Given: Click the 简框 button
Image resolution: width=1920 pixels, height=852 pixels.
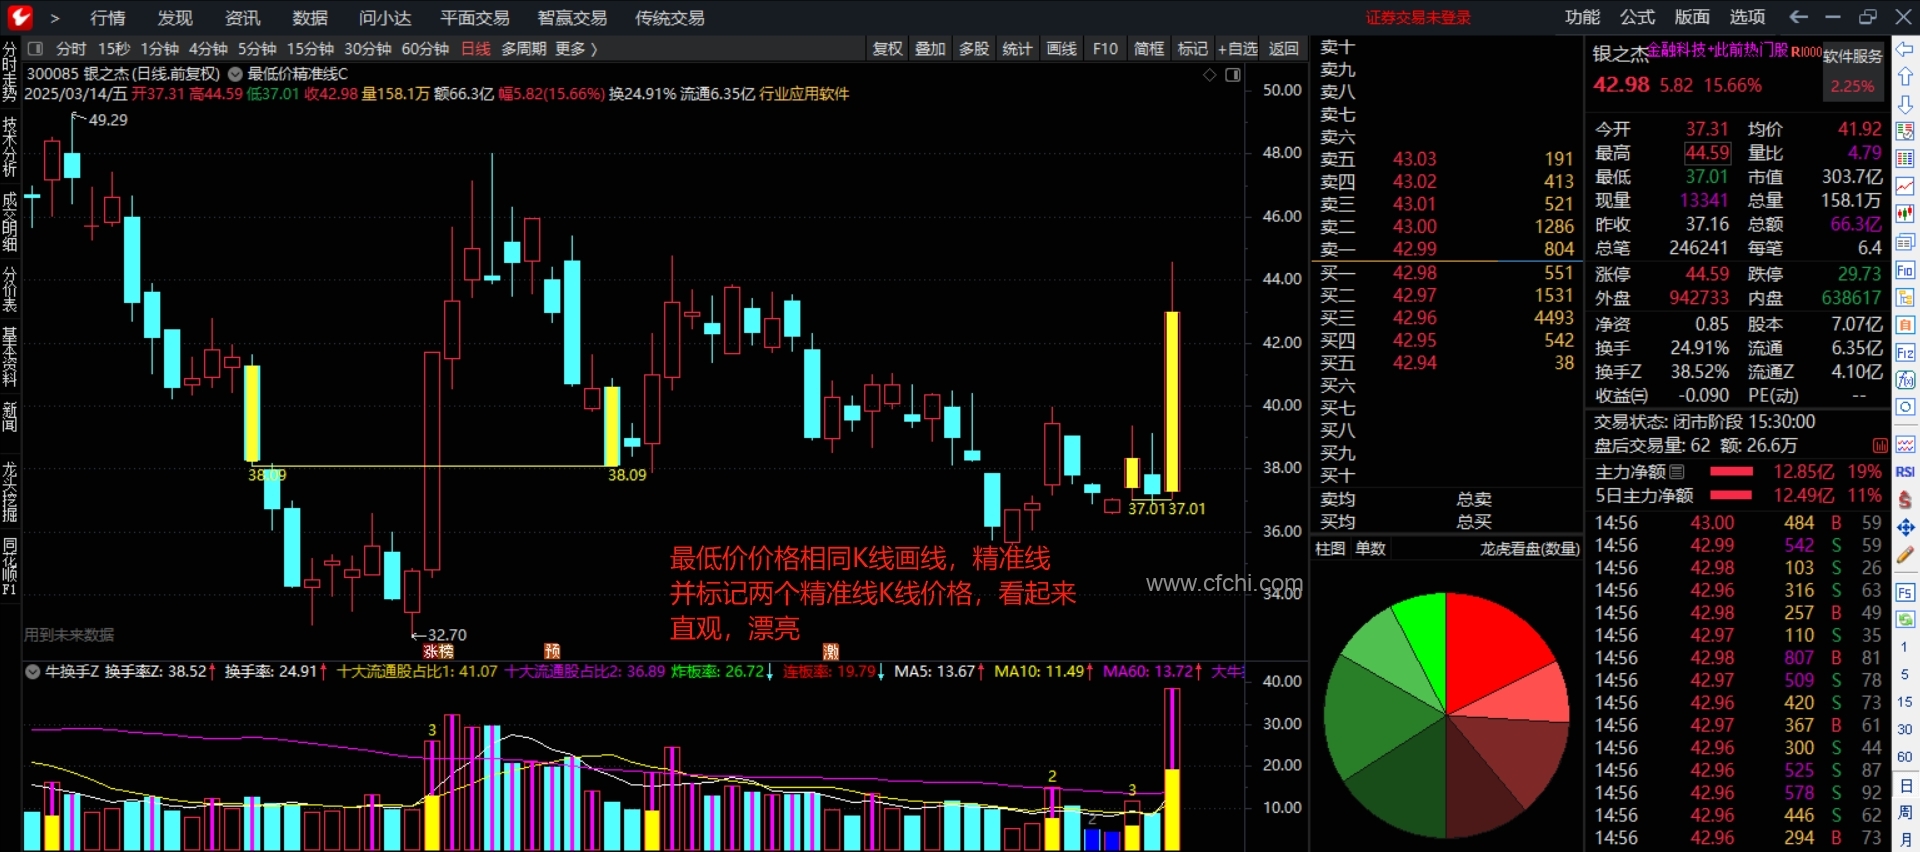Looking at the screenshot, I should [x=1149, y=48].
